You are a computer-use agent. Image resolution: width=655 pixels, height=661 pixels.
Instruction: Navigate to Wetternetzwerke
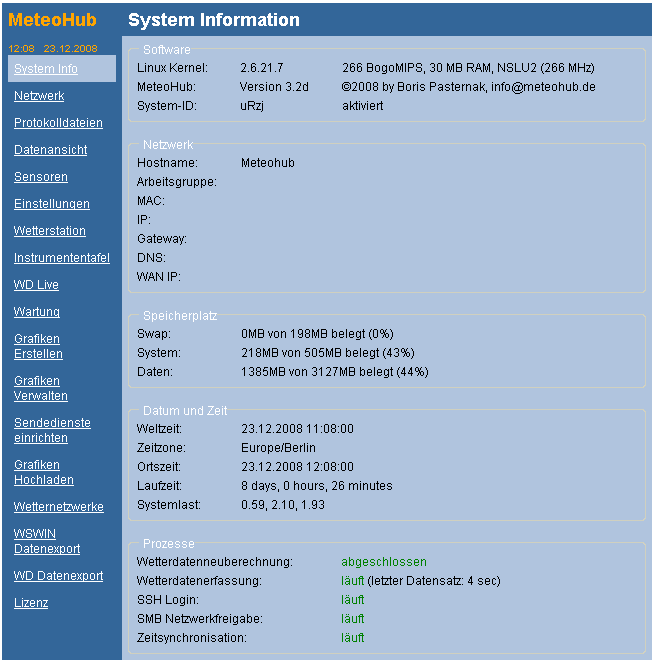(x=59, y=507)
